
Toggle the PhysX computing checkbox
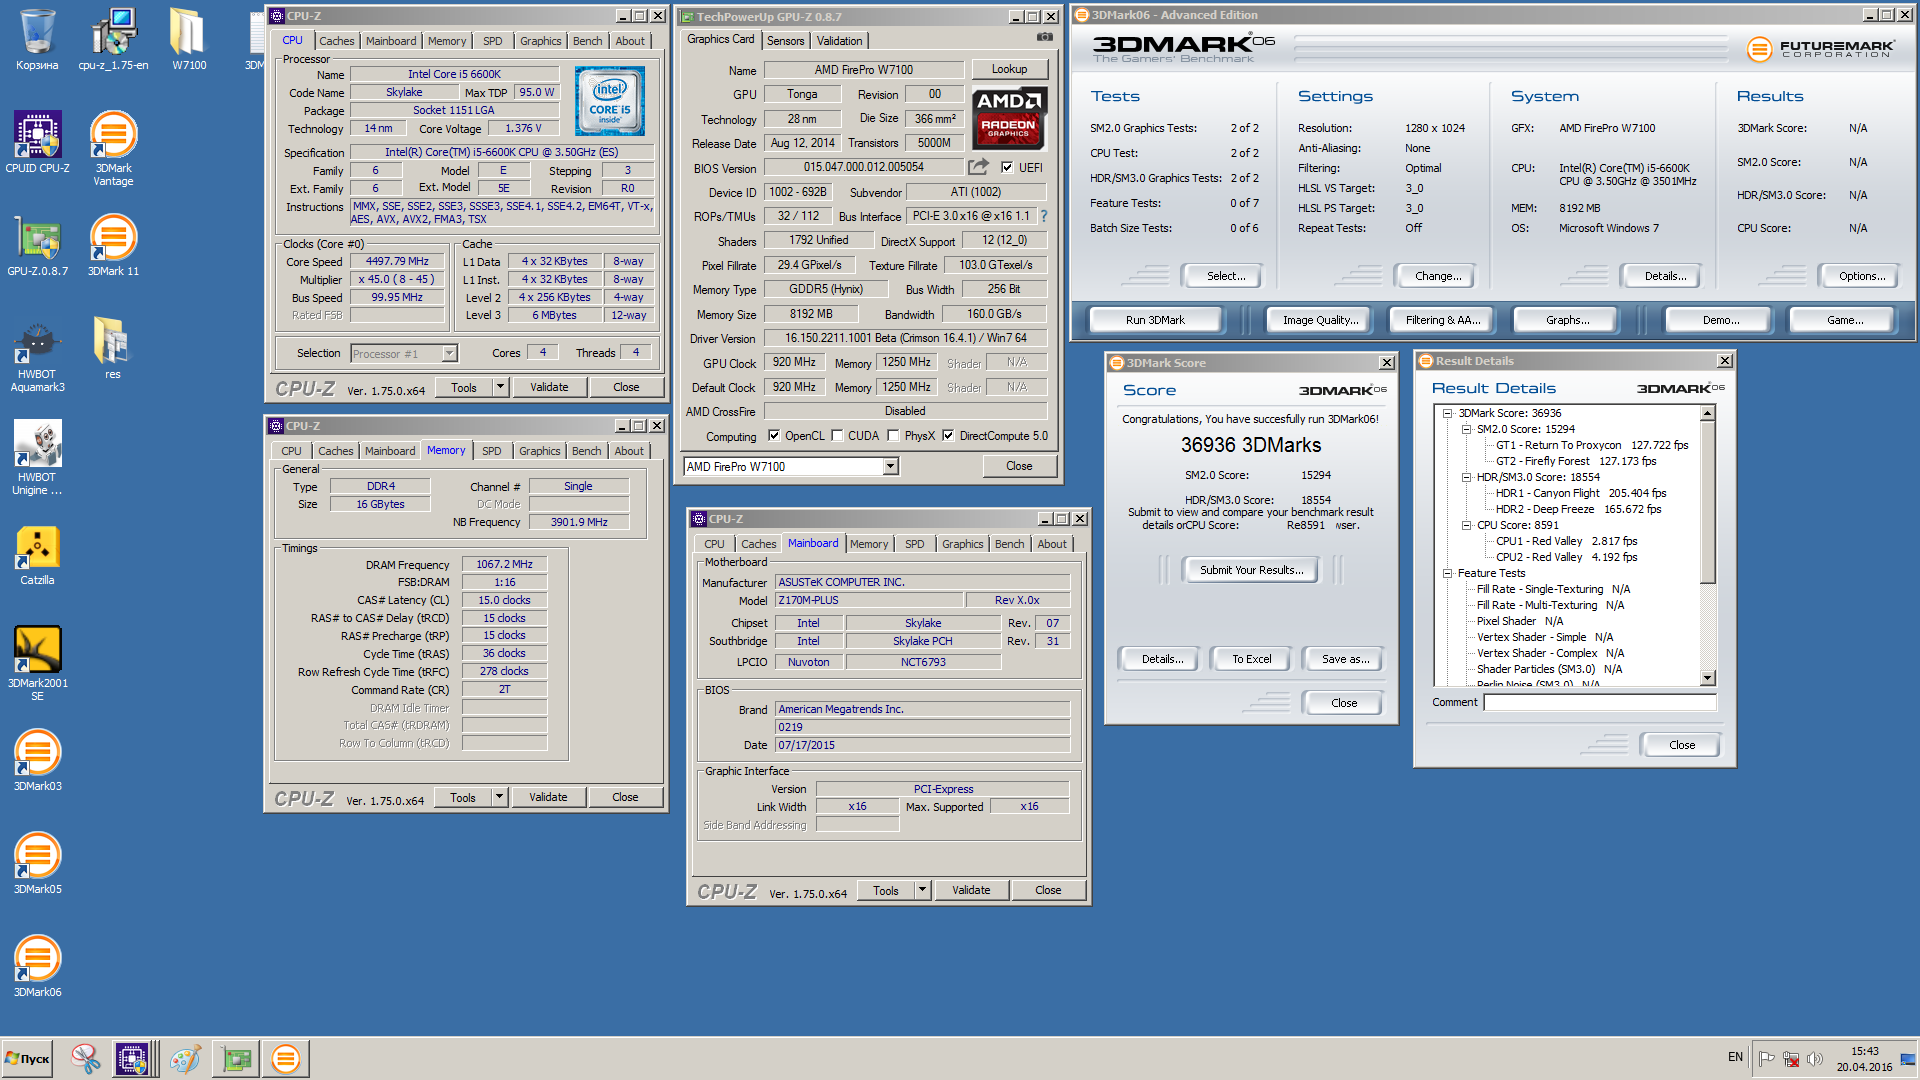point(893,436)
